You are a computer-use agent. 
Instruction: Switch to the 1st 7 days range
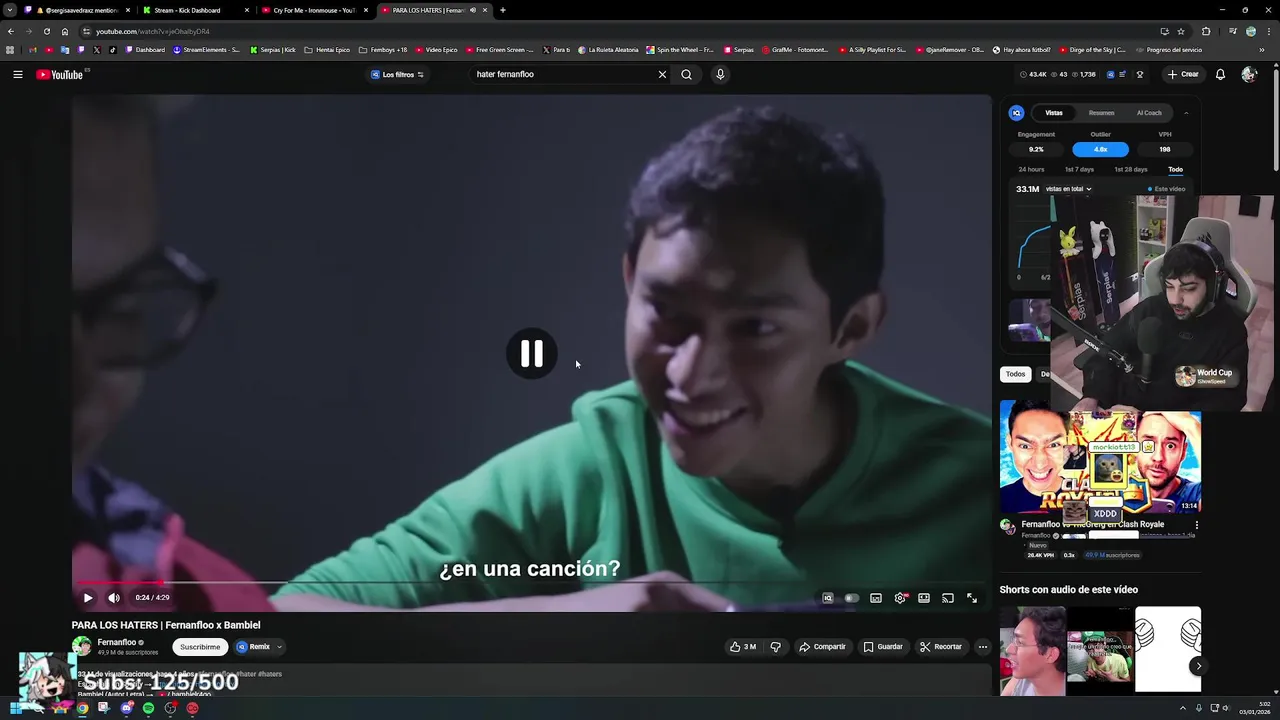pyautogui.click(x=1079, y=170)
